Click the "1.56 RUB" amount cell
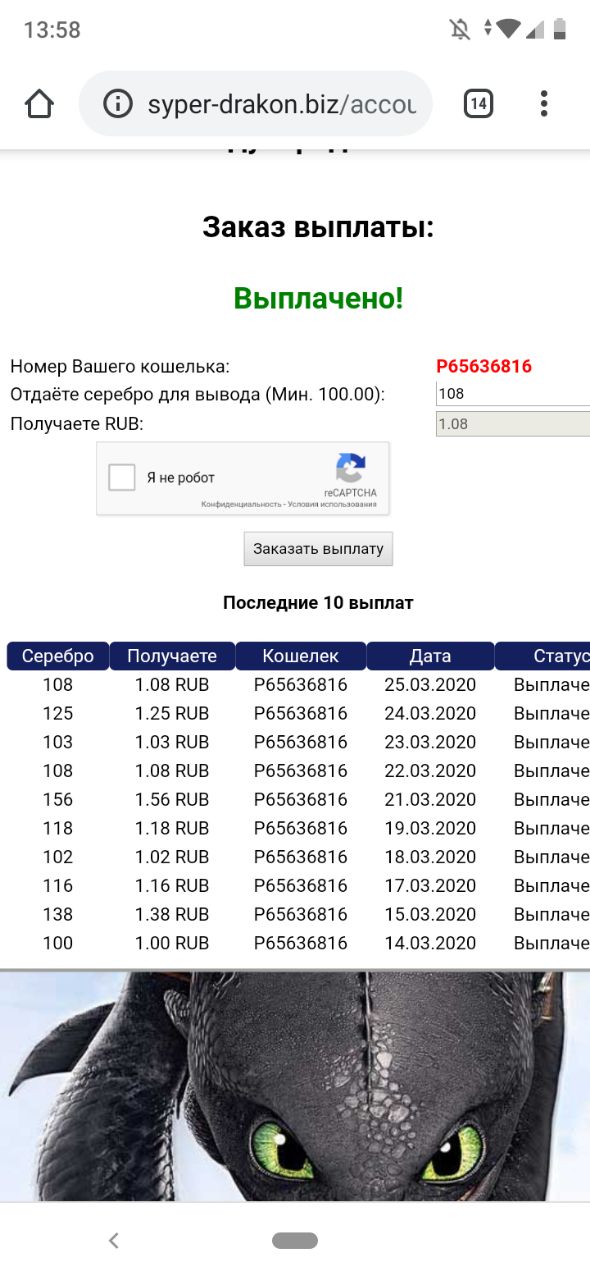The width and height of the screenshot is (590, 1280). click(172, 799)
